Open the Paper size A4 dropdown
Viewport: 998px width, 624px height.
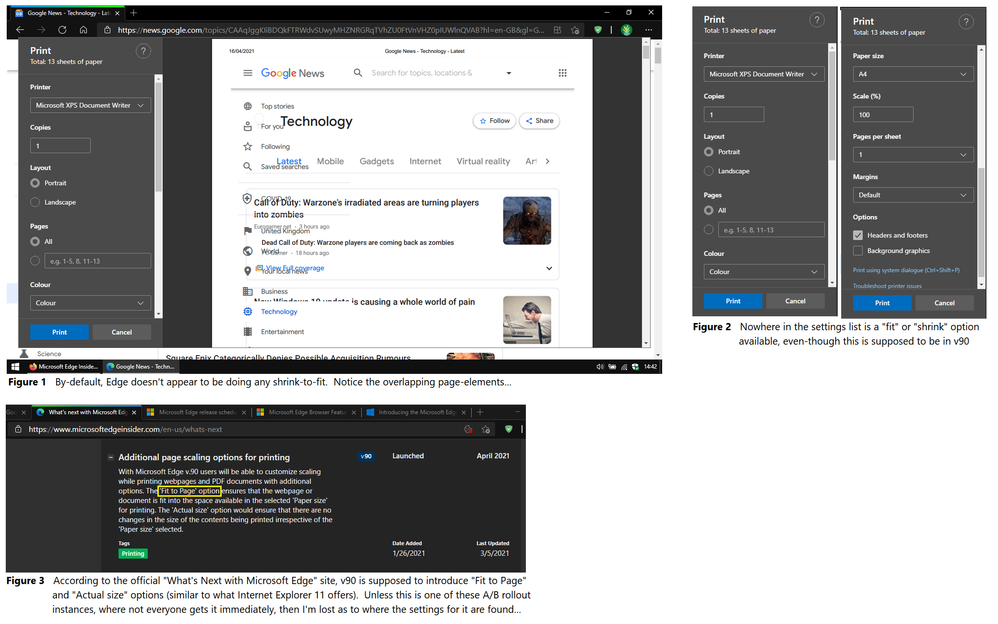[x=913, y=74]
